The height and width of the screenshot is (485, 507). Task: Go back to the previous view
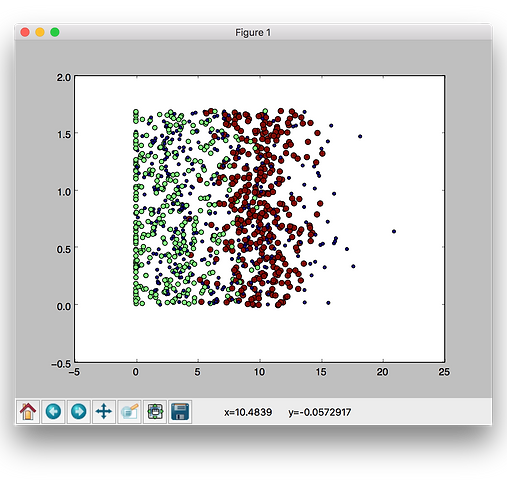pyautogui.click(x=53, y=412)
